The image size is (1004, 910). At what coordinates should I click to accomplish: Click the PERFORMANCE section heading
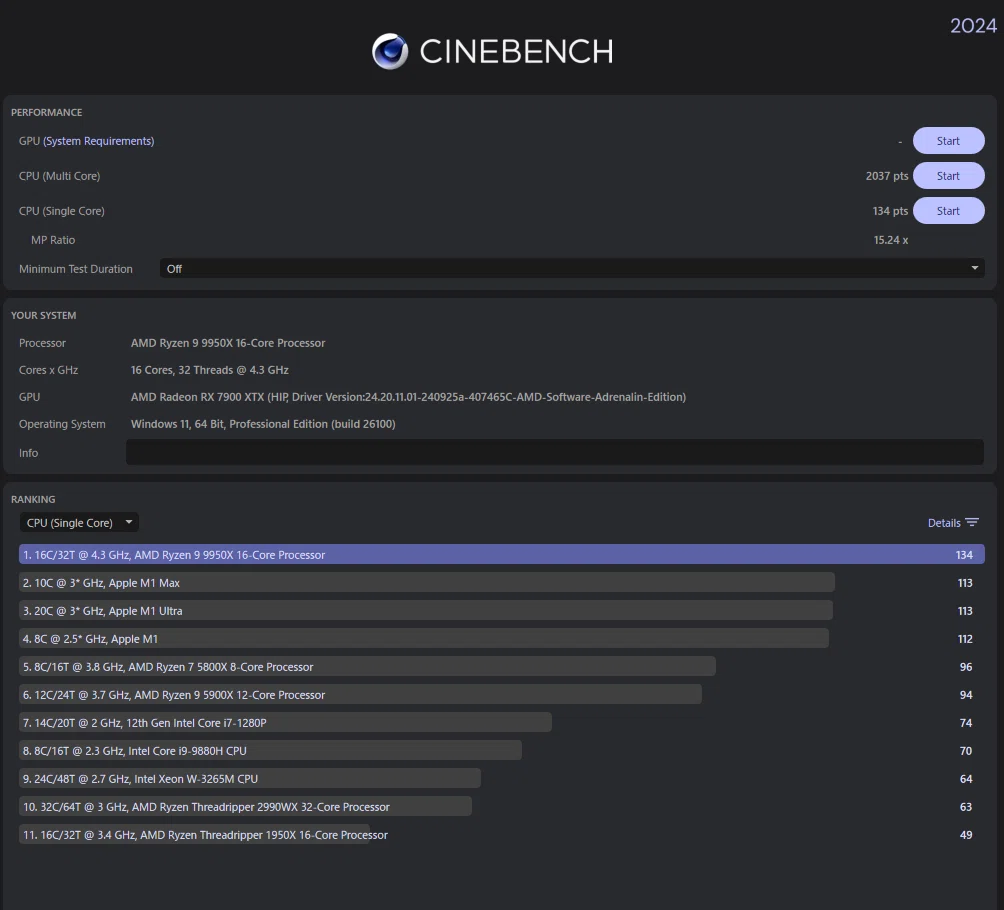(46, 112)
